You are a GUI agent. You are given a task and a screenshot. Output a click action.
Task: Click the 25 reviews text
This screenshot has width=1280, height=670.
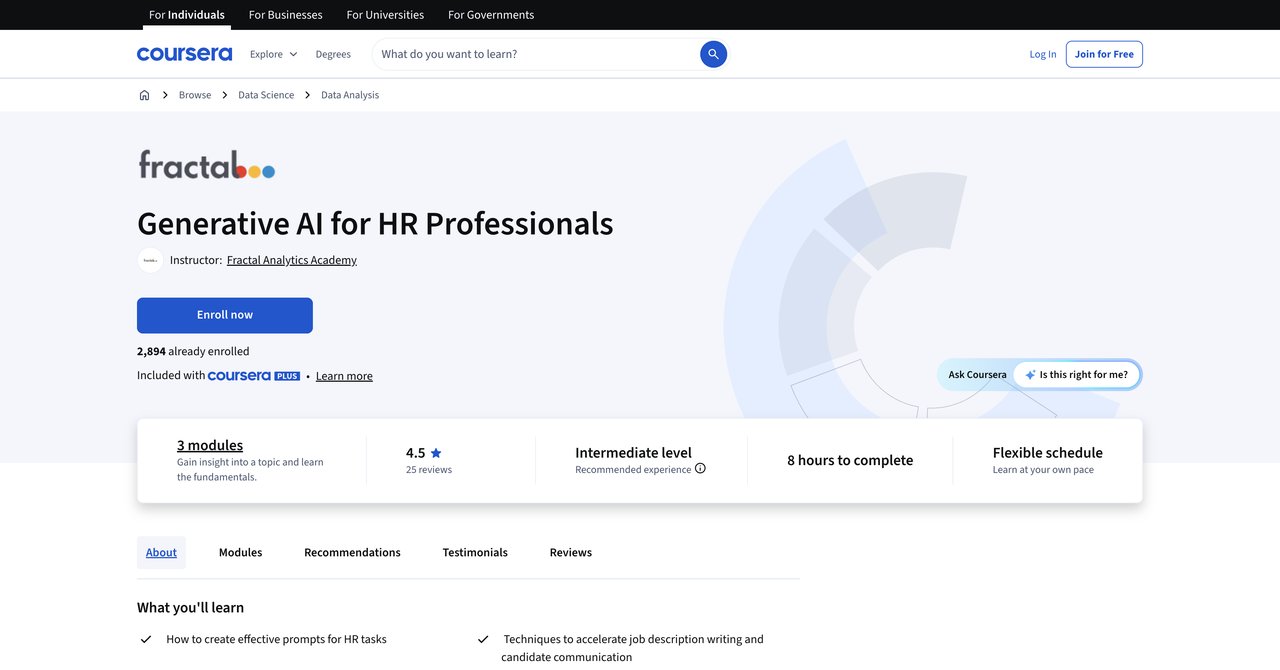click(429, 470)
